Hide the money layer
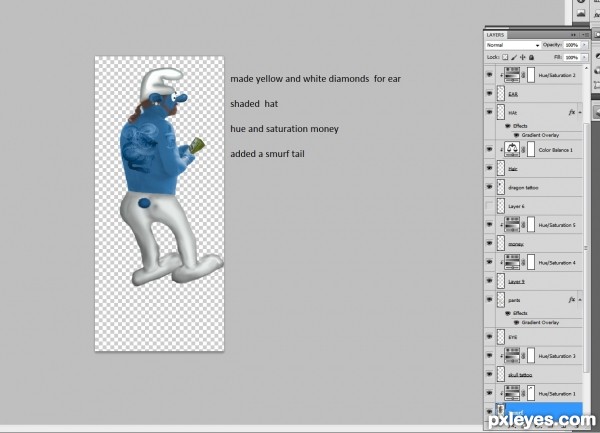 (489, 243)
